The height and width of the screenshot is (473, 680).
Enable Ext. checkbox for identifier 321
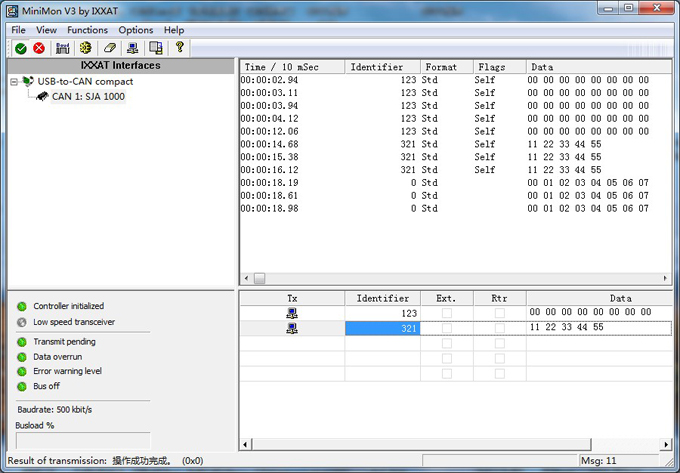(446, 328)
